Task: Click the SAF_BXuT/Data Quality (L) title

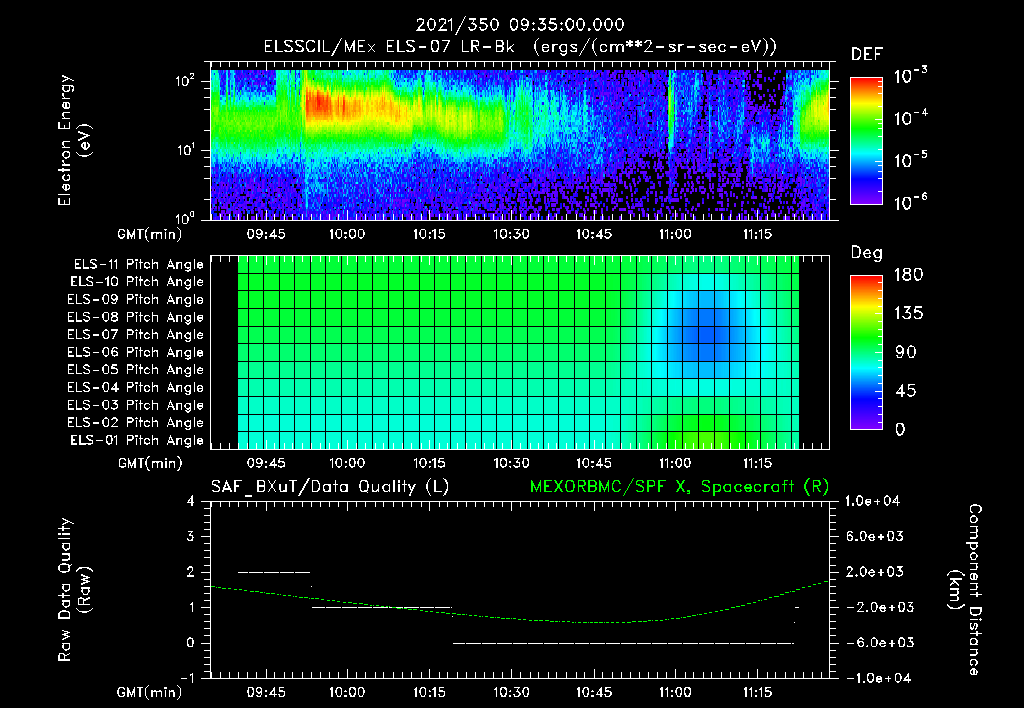Action: coord(330,487)
